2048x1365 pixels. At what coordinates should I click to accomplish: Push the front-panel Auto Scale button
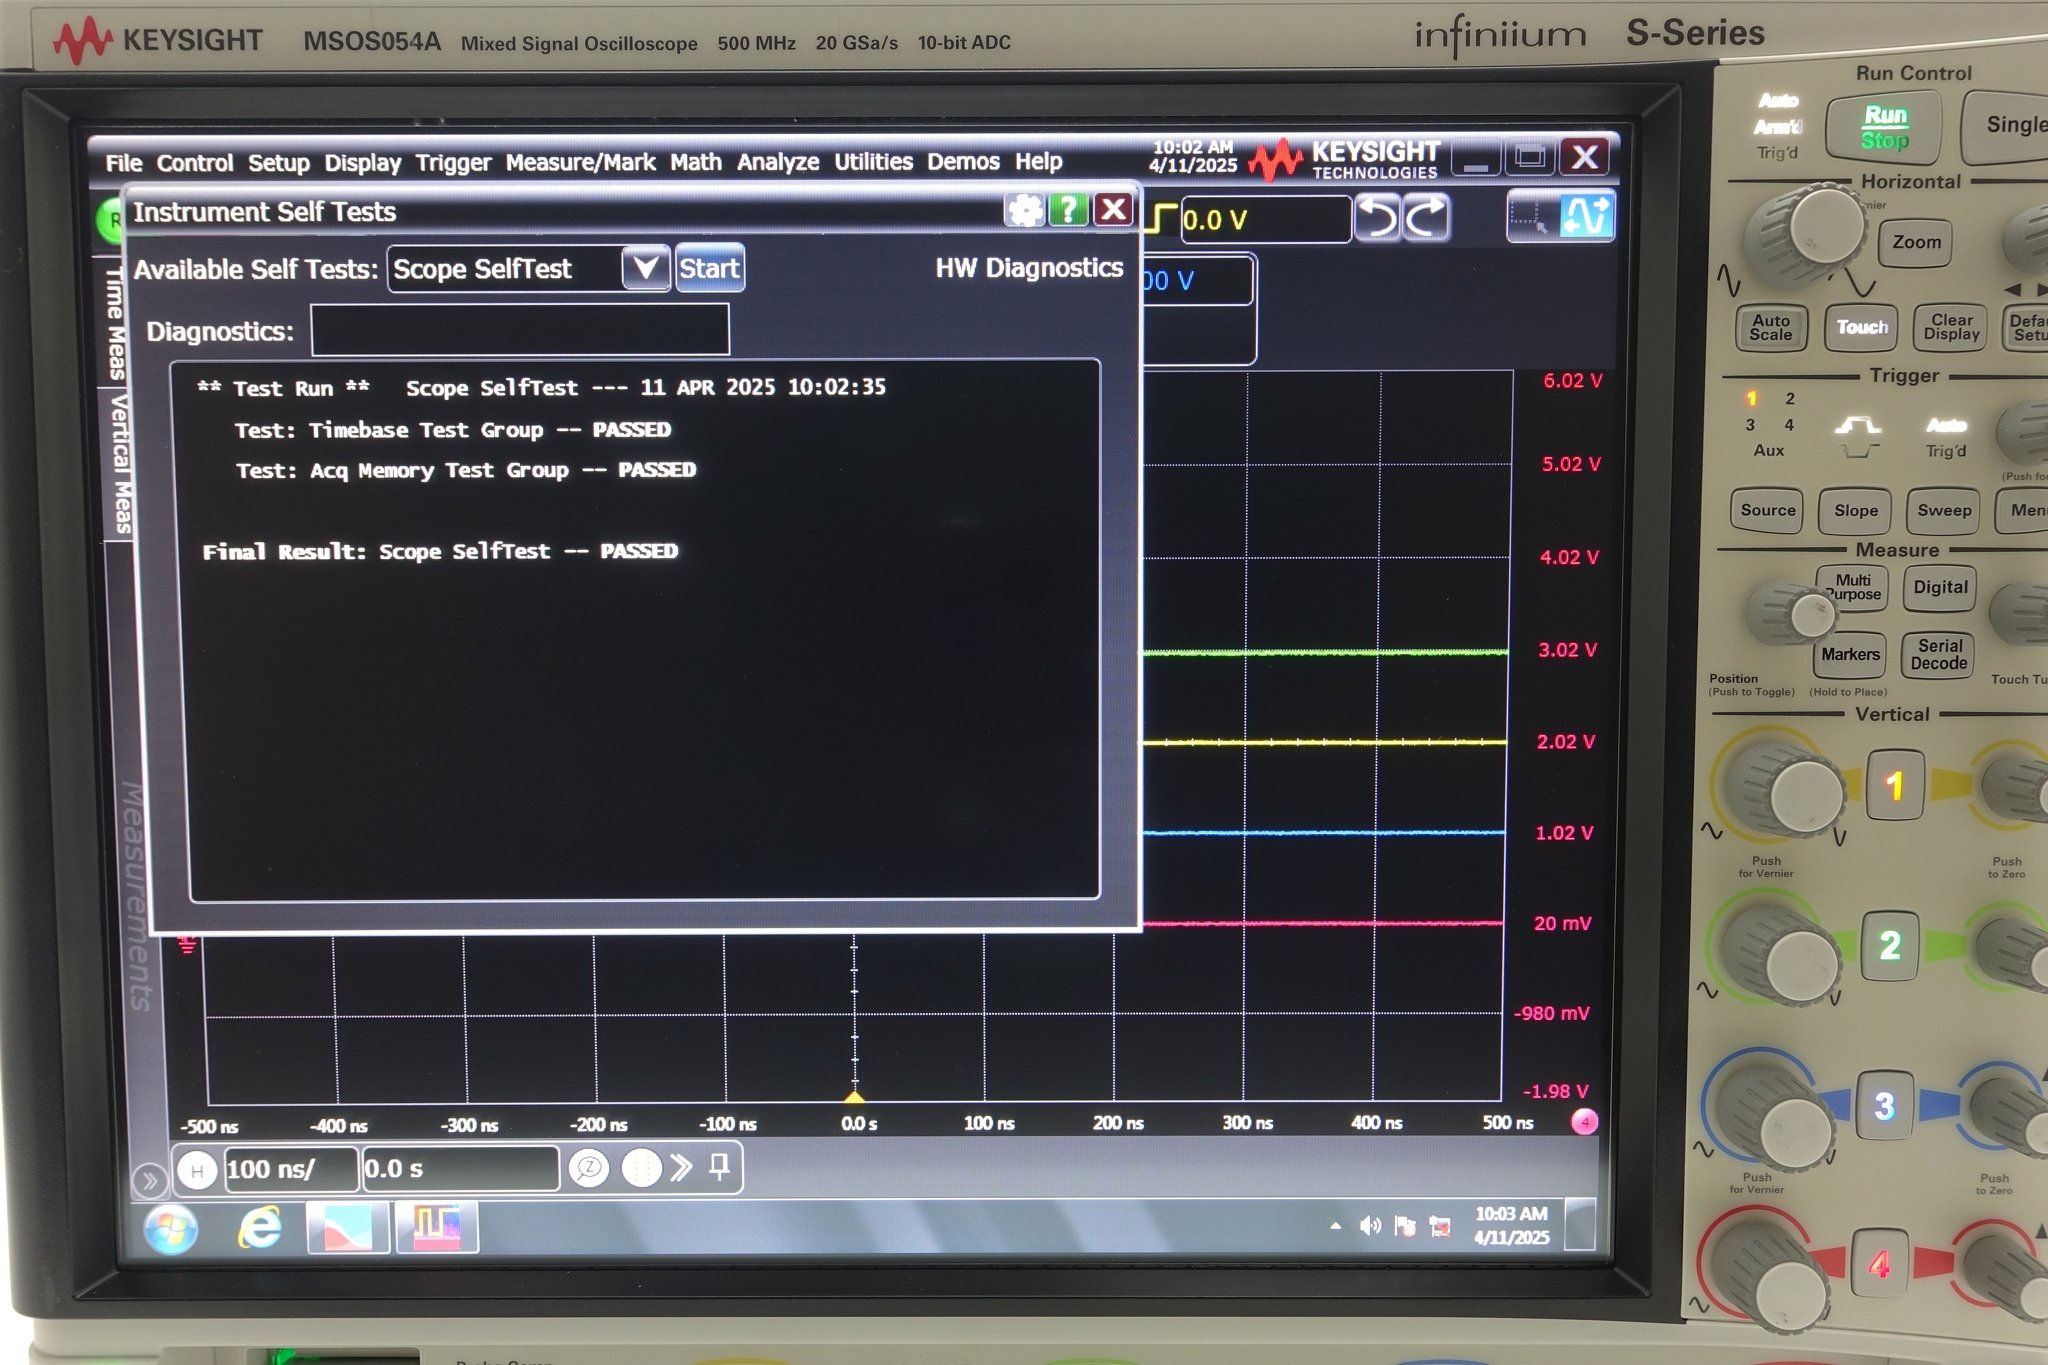(1771, 327)
